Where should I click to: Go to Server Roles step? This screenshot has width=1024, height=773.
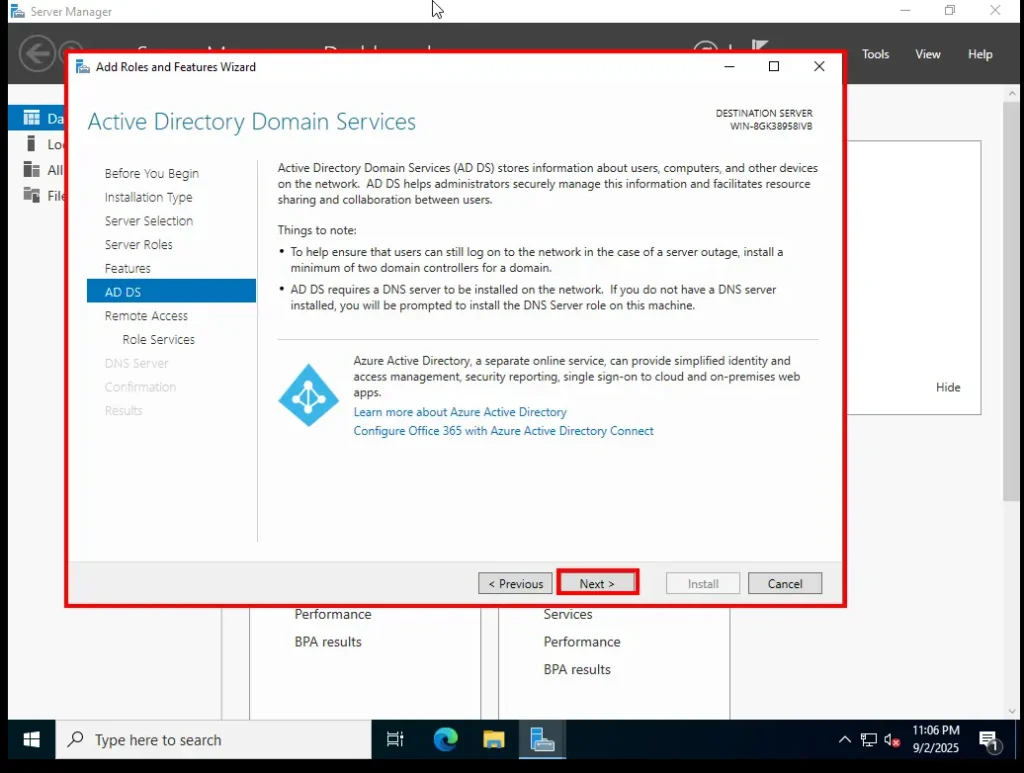(138, 245)
